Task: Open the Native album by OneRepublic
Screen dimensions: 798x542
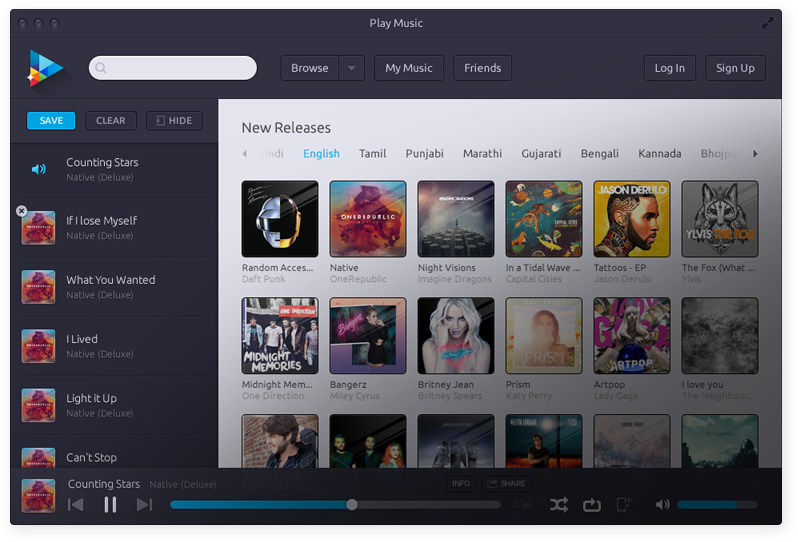Action: click(368, 219)
